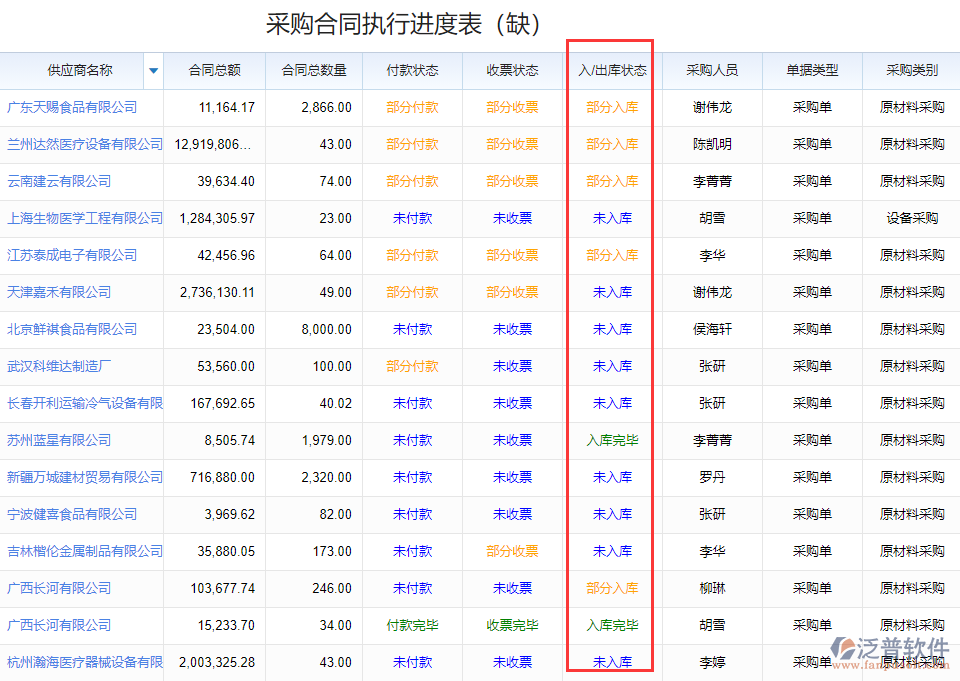Select the highlighted 入/出库状态 column header
Image resolution: width=960 pixels, height=681 pixels.
(612, 71)
